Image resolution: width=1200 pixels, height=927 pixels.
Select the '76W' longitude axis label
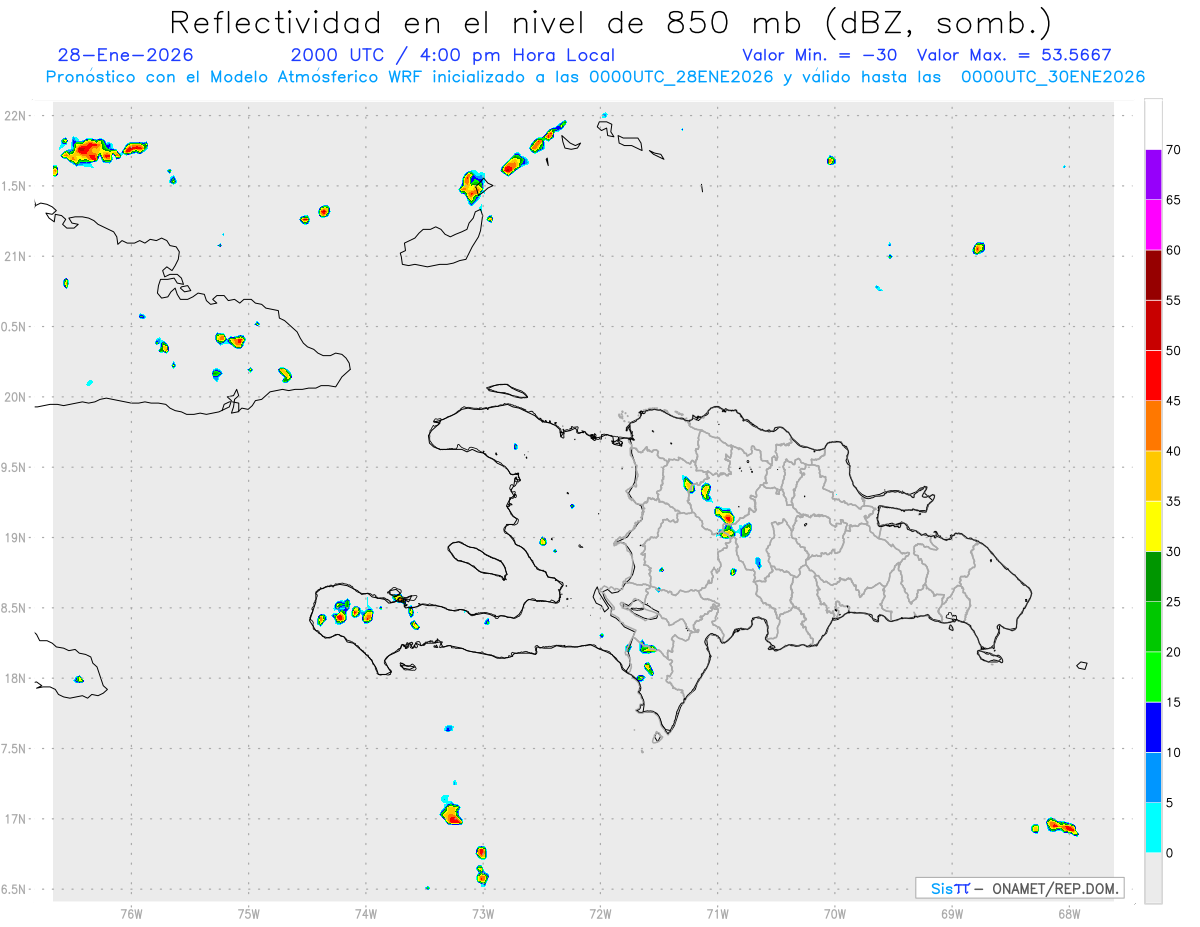point(131,913)
